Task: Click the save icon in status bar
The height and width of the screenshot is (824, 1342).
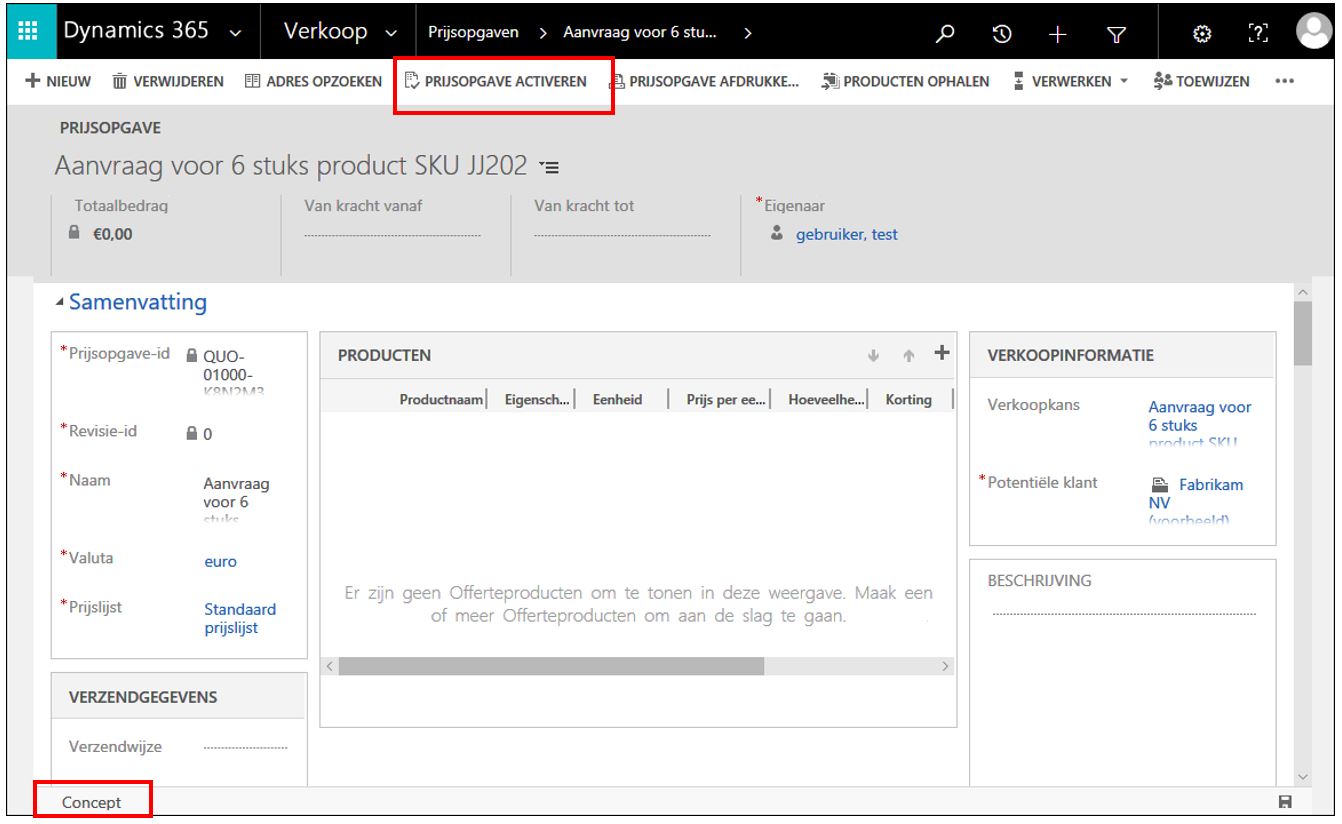Action: tap(1286, 802)
